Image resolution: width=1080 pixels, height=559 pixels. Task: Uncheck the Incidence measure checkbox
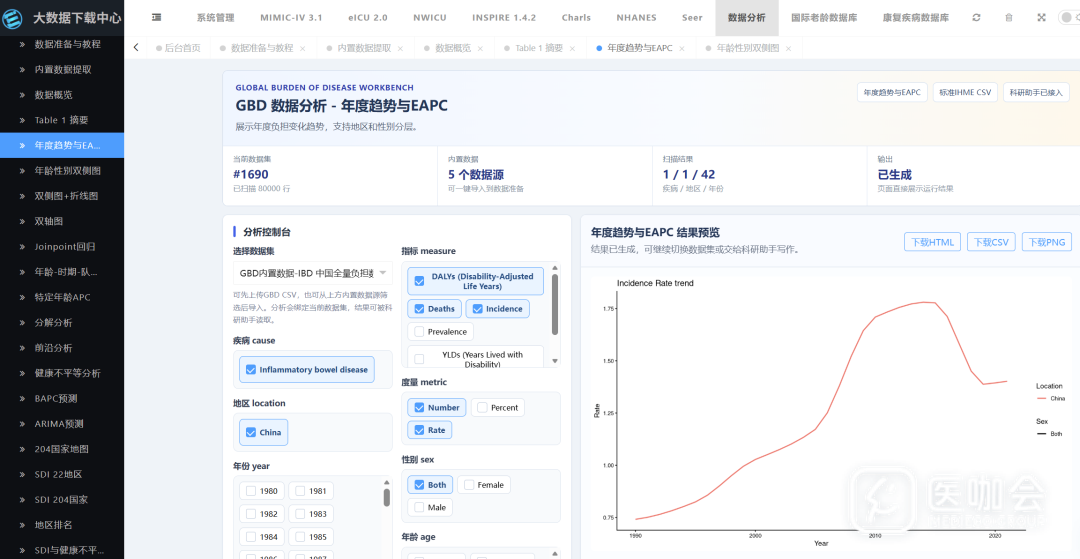(x=477, y=309)
